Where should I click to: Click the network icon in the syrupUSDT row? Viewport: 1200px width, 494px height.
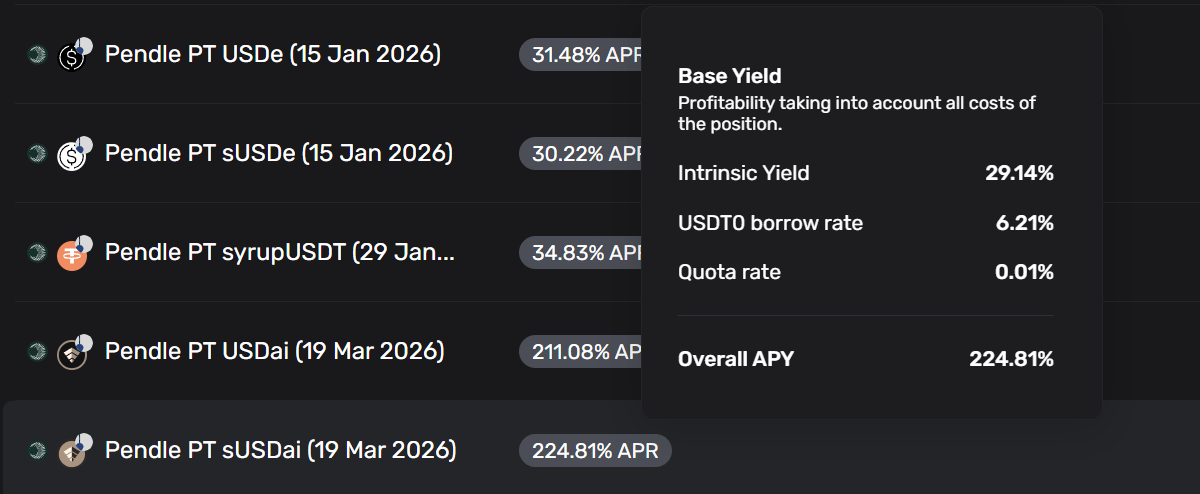click(37, 253)
